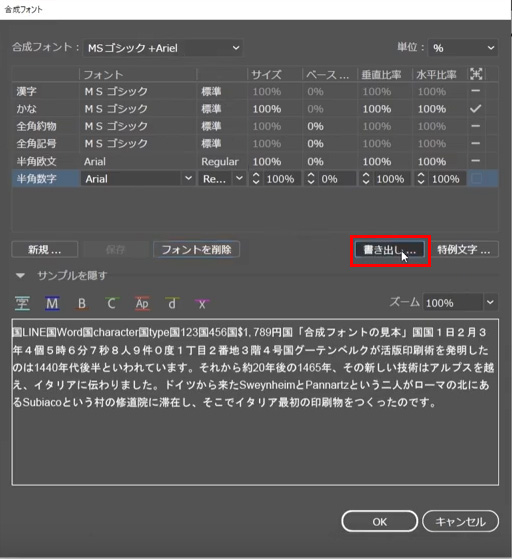Toggle the em box guide icon (M)
The height and width of the screenshot is (559, 512).
52,303
